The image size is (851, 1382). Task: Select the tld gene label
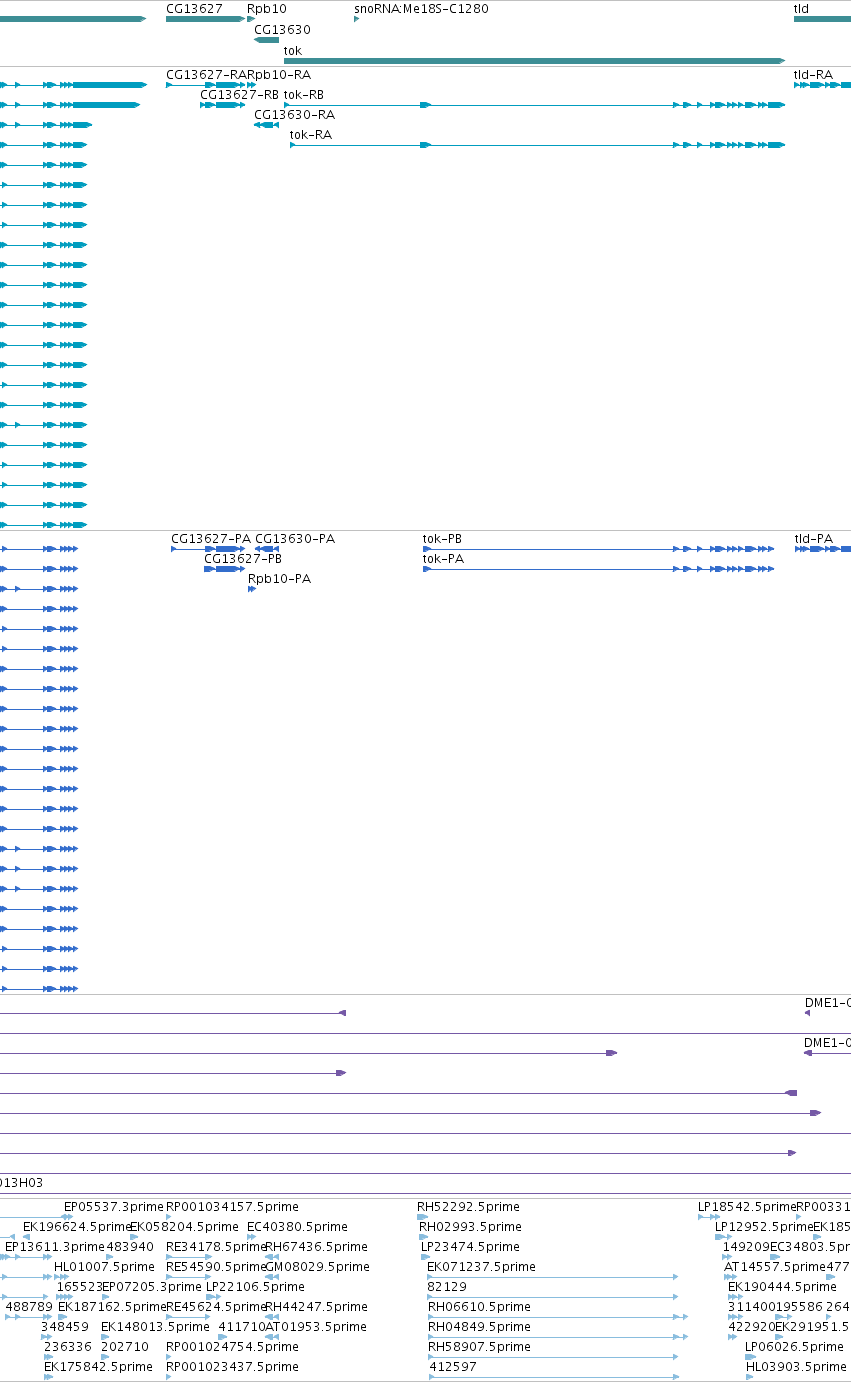[801, 8]
